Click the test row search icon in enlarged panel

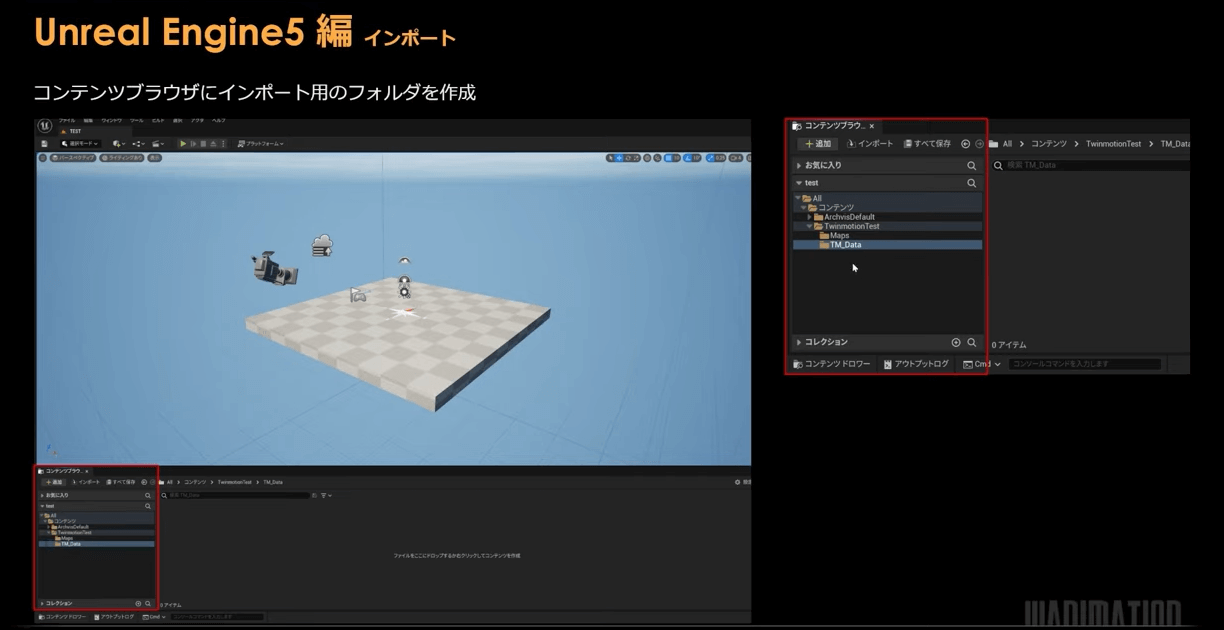click(x=971, y=183)
